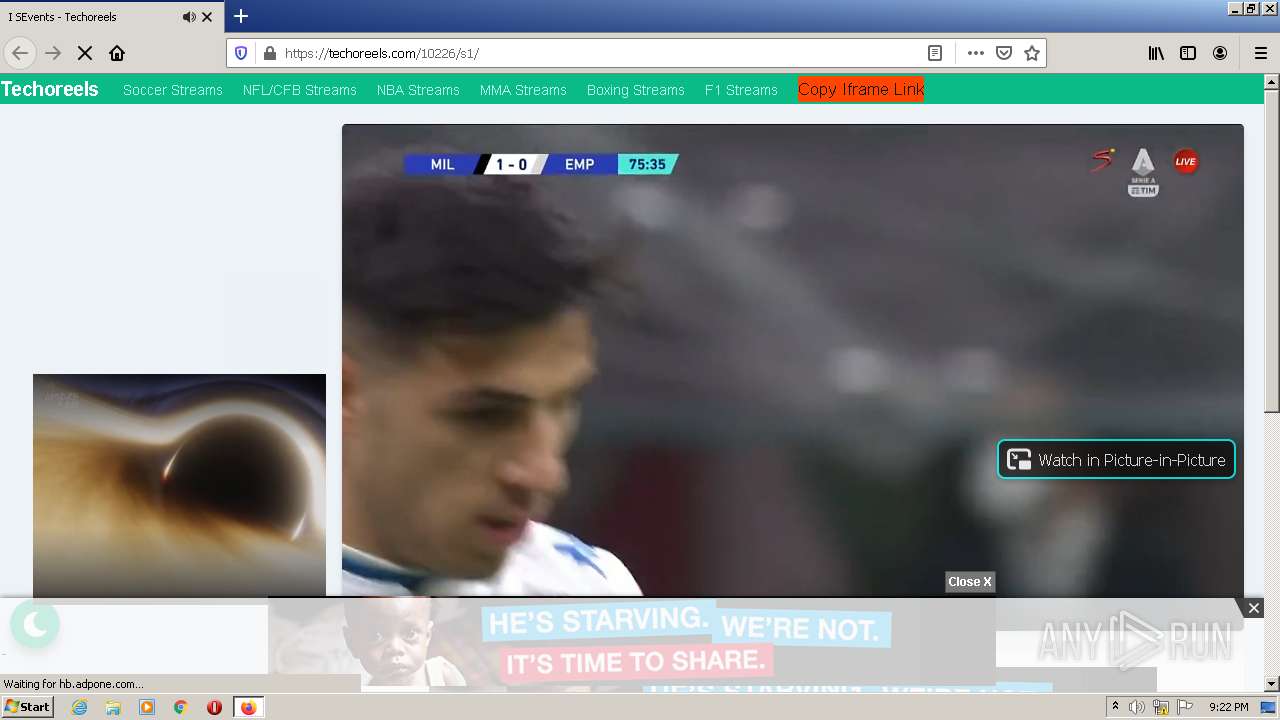
Task: Open the browser home page
Action: point(117,53)
